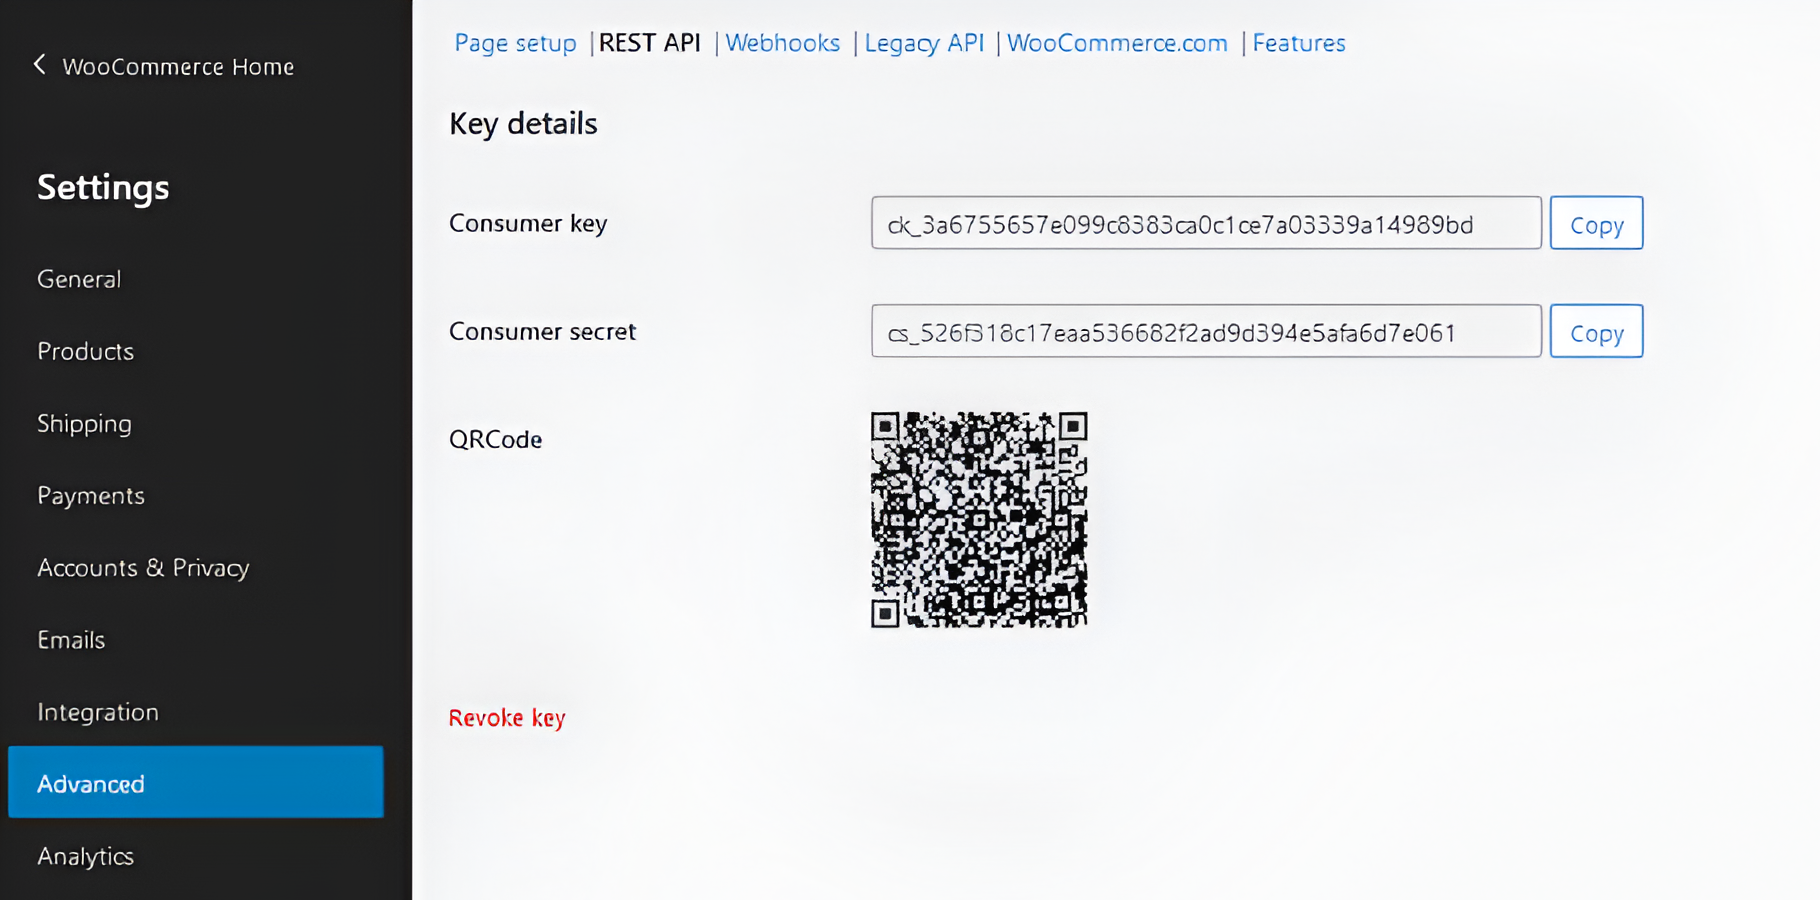The height and width of the screenshot is (900, 1820).
Task: Click the QR code image
Action: 979,520
